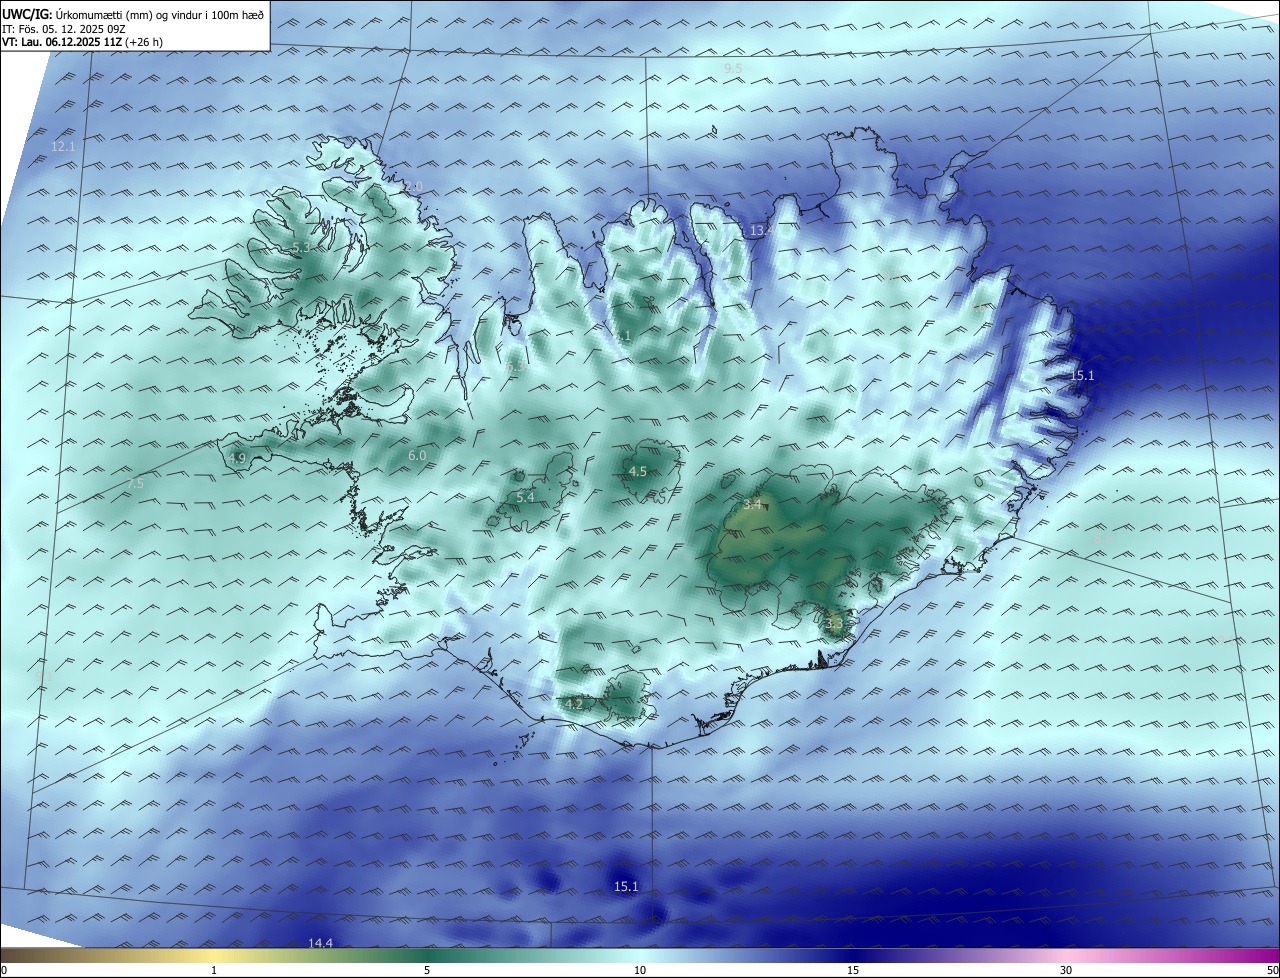The width and height of the screenshot is (1280, 978).
Task: Click the colorbar tick labelled '15'
Action: pyautogui.click(x=853, y=970)
